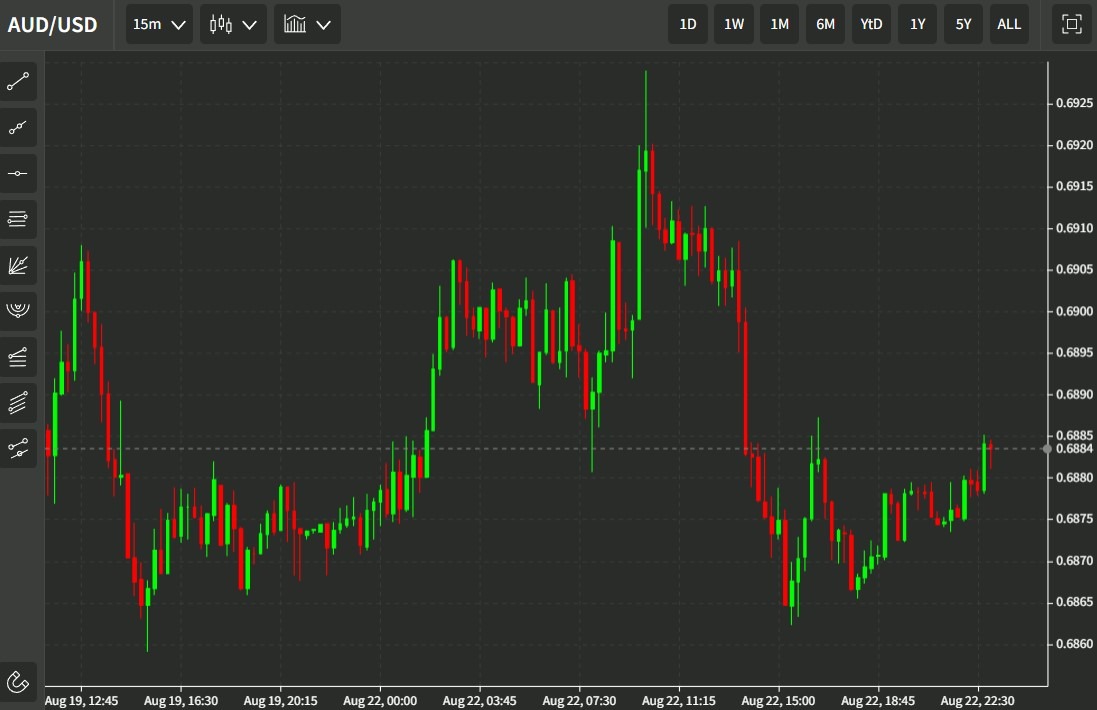Open the 15m timeframe dropdown
Screen dimensions: 1097x710
(x=160, y=24)
